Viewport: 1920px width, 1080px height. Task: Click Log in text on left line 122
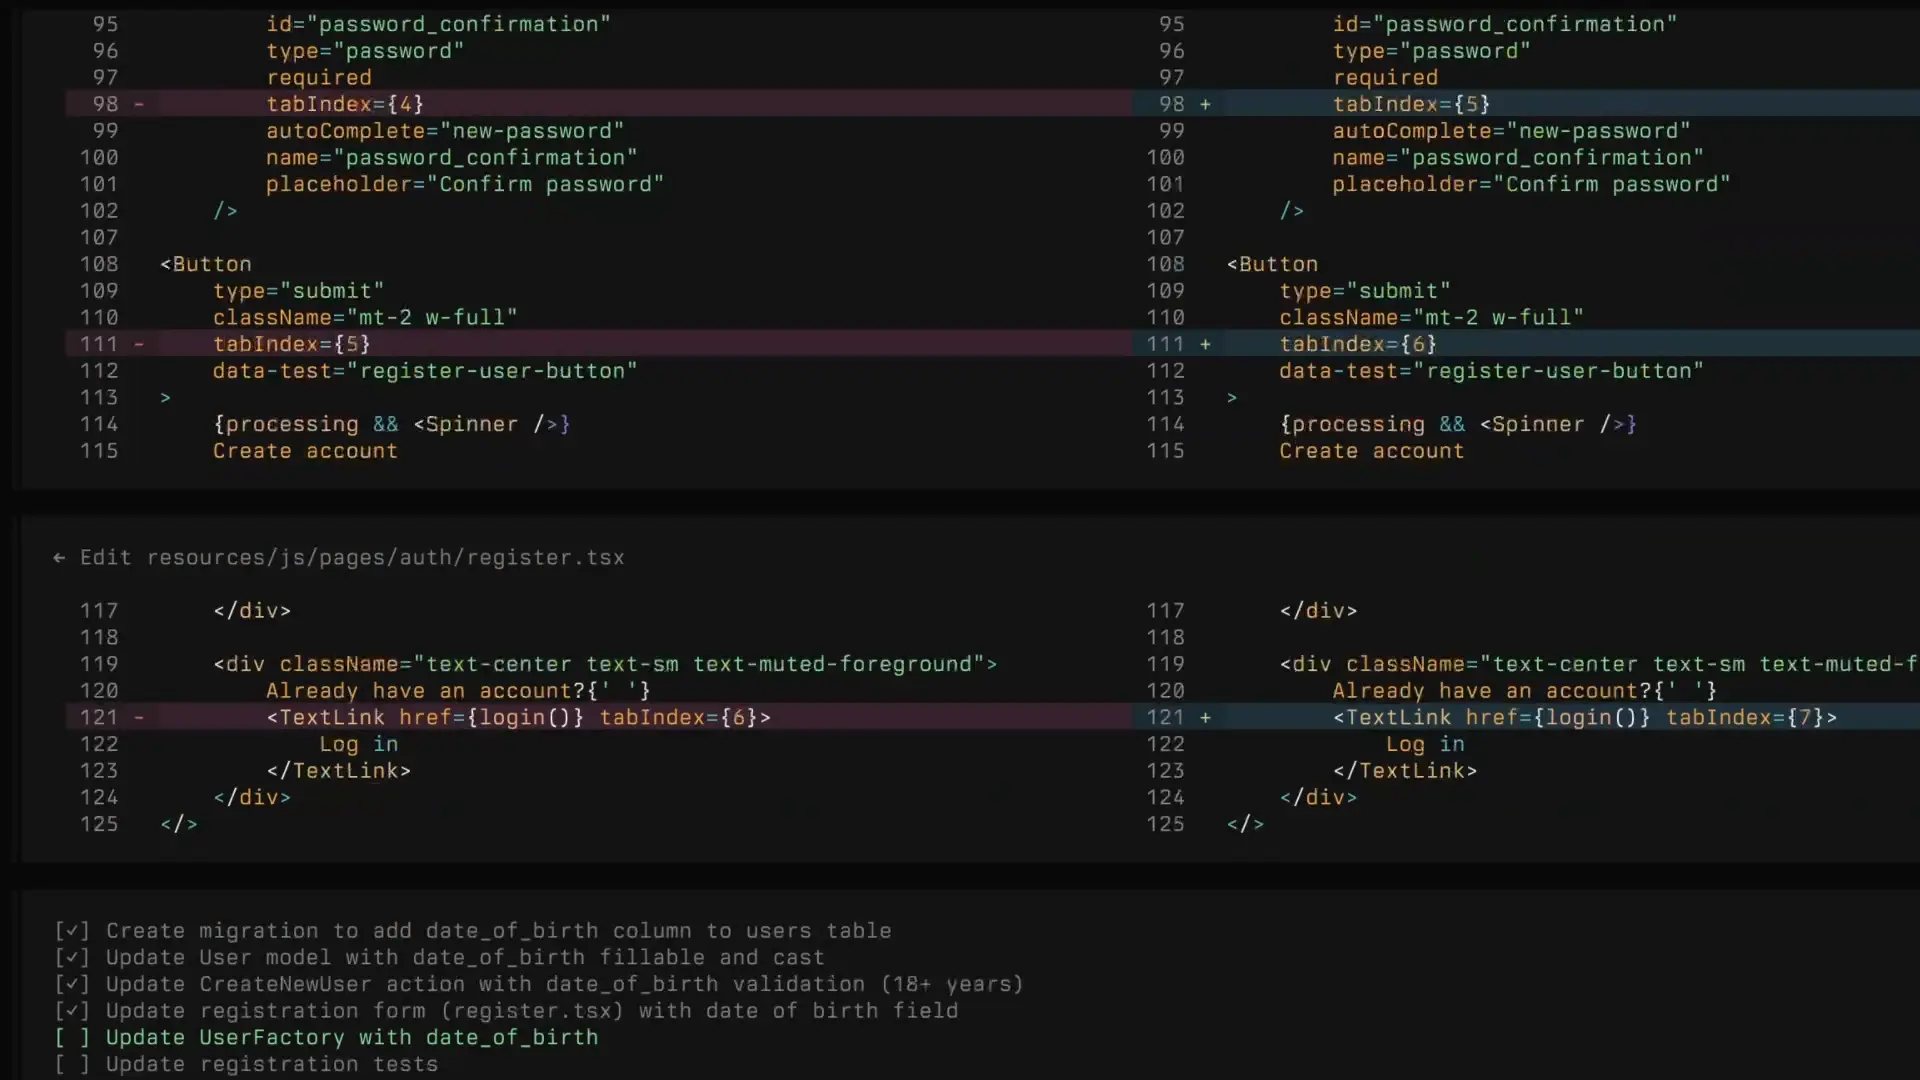pos(359,744)
